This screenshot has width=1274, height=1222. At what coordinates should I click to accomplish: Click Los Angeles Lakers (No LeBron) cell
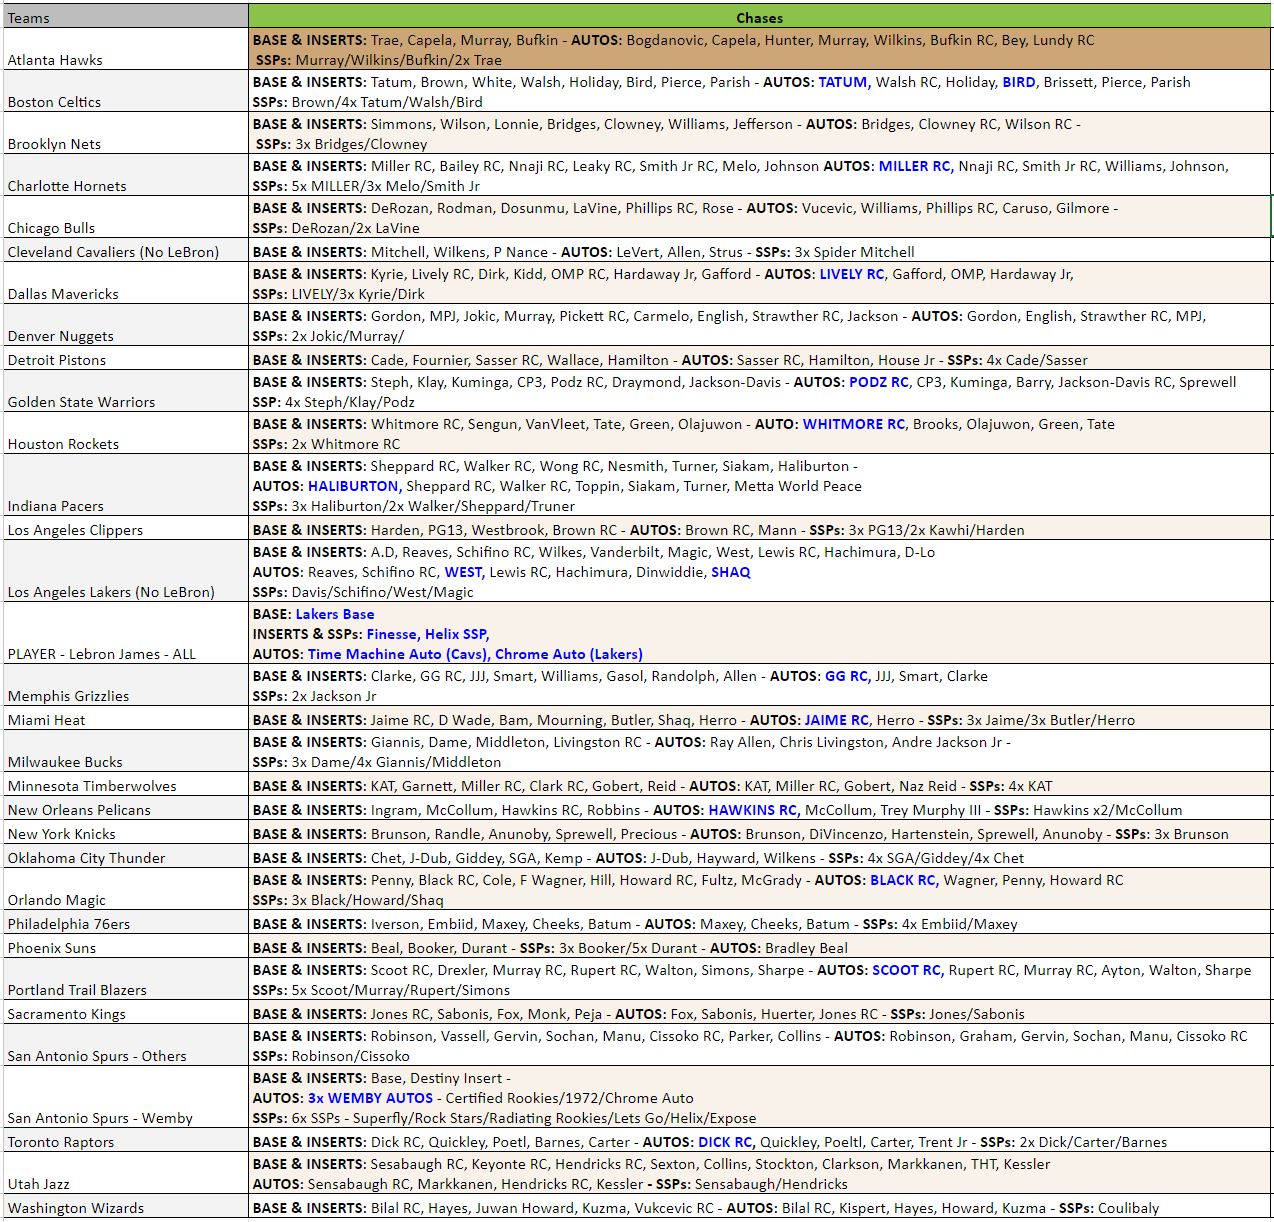(126, 572)
